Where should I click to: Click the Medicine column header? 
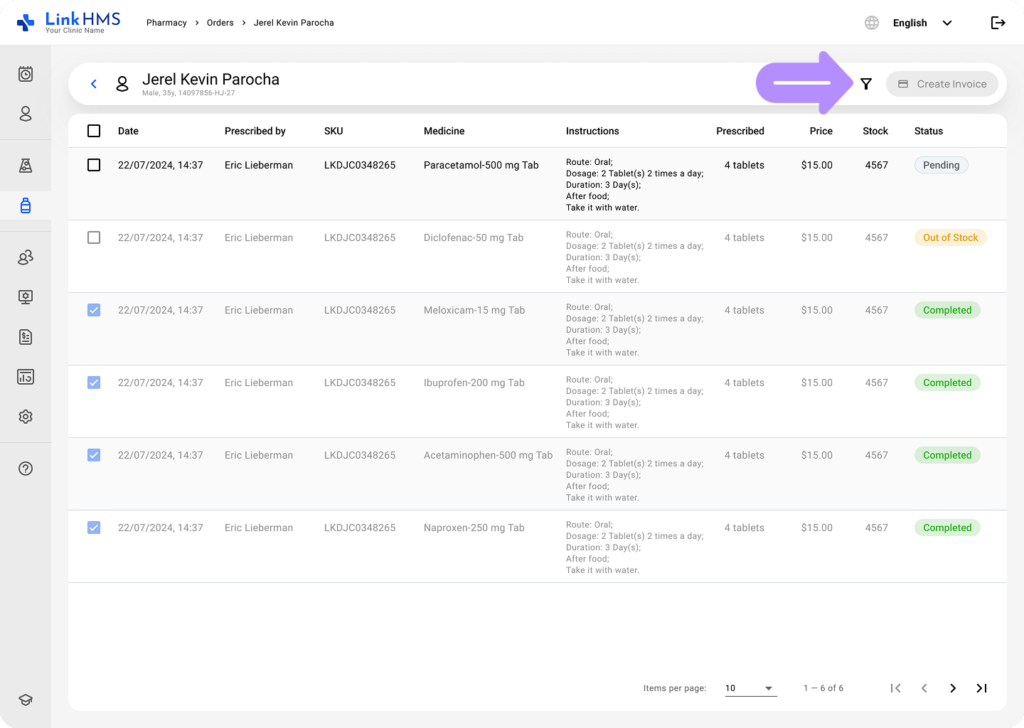(444, 131)
